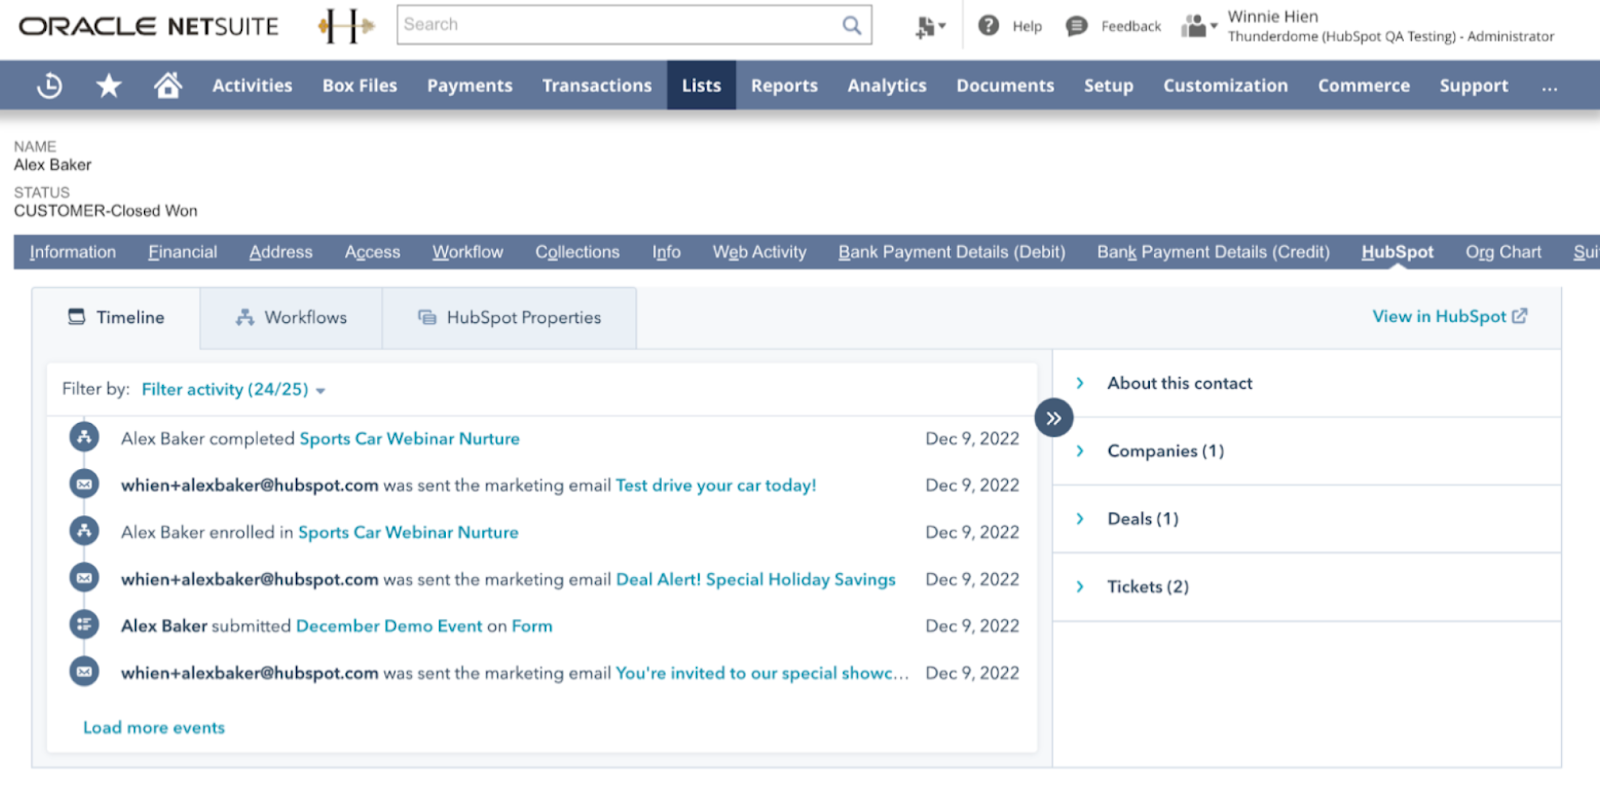Switch to the Workflows tab

[x=291, y=317]
